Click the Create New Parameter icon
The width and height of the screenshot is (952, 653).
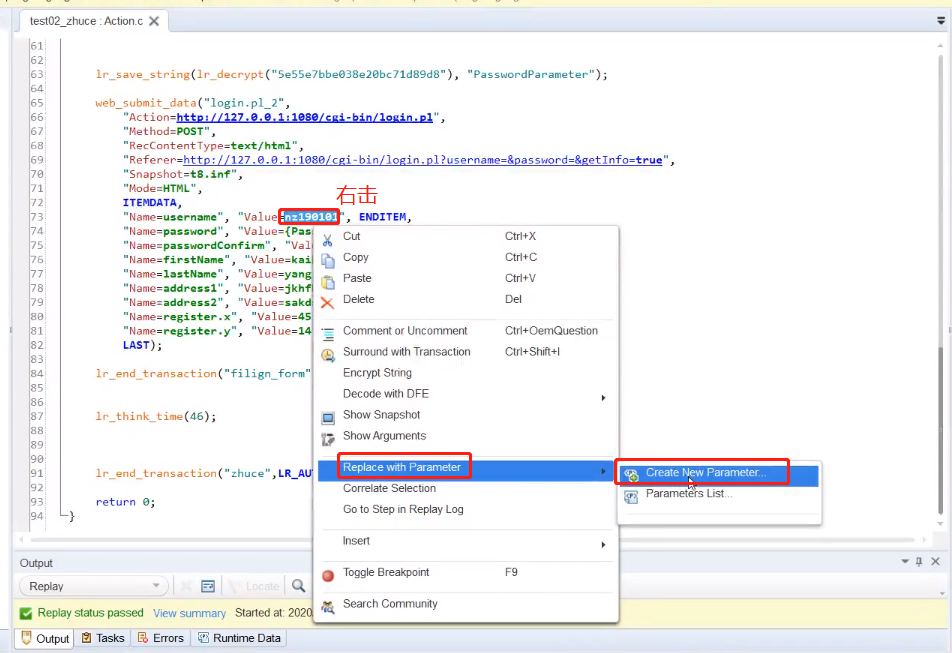[631, 475]
